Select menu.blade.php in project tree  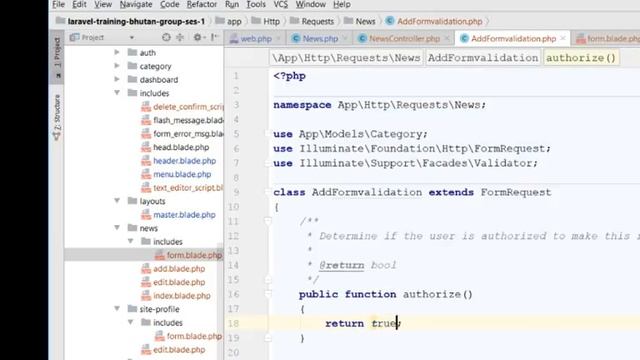176,174
